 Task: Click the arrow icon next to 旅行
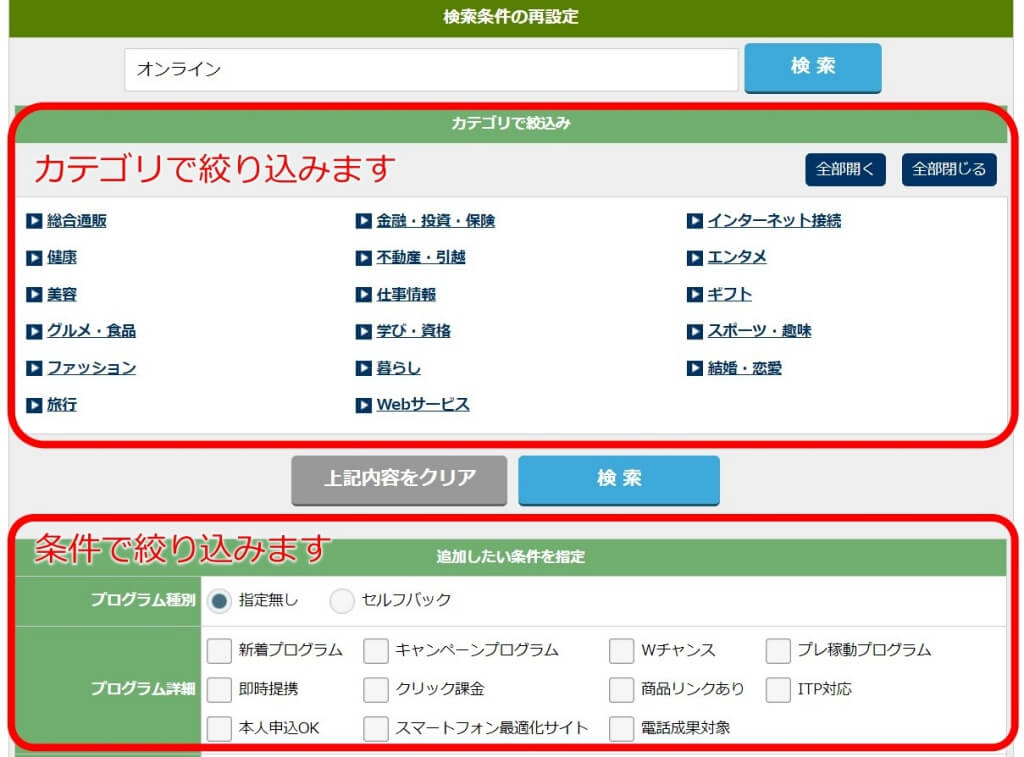click(x=35, y=405)
